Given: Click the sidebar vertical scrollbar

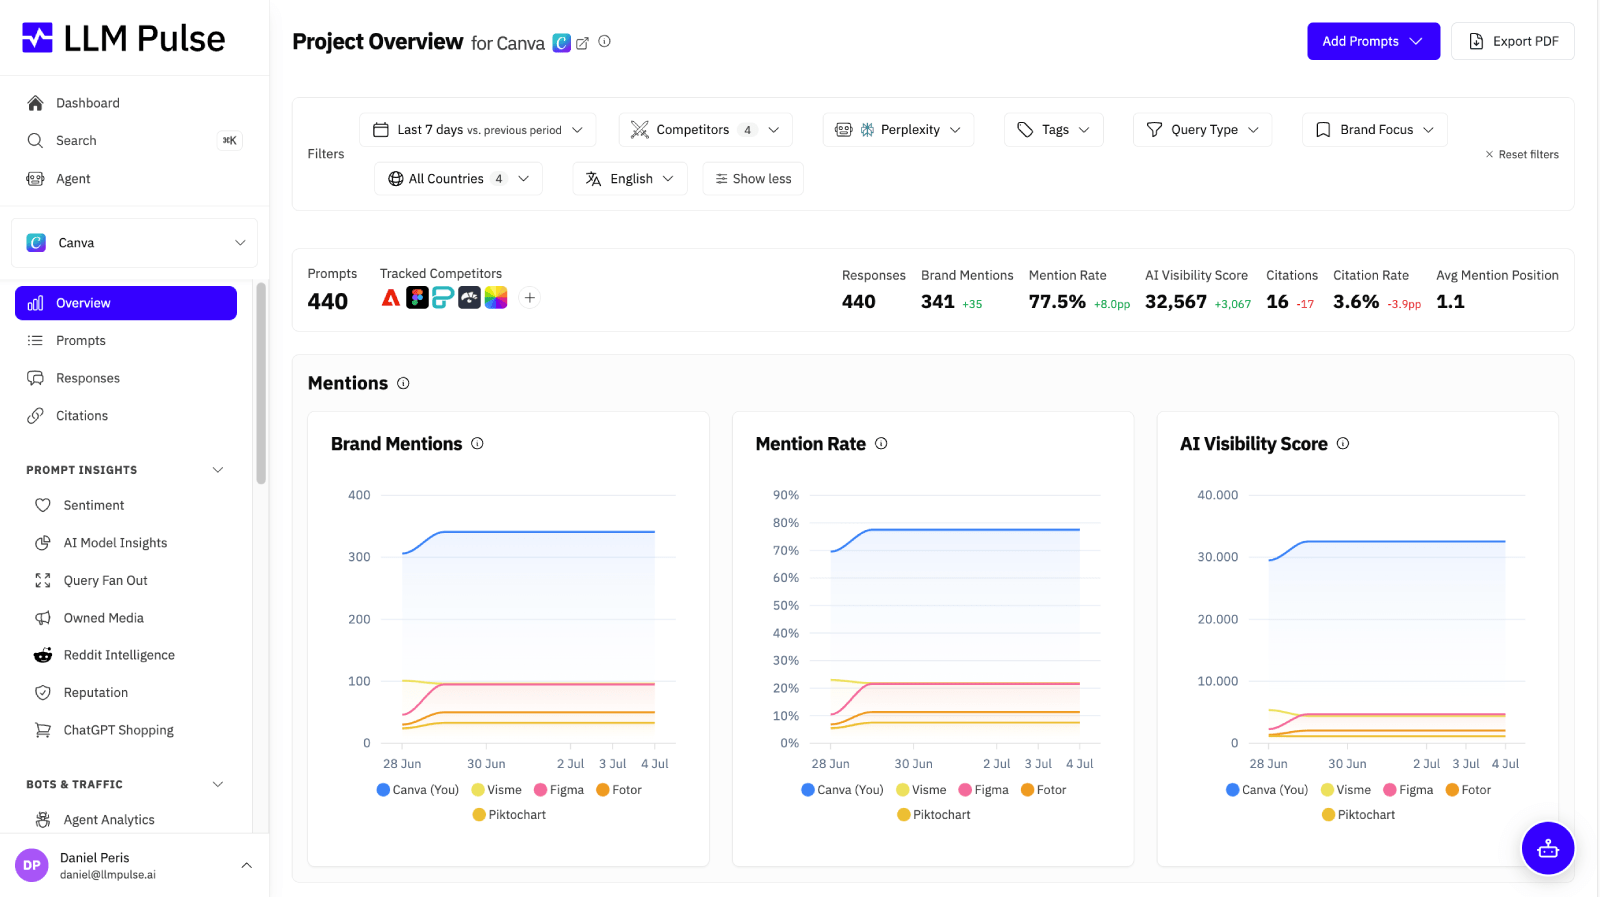Looking at the screenshot, I should point(261,383).
